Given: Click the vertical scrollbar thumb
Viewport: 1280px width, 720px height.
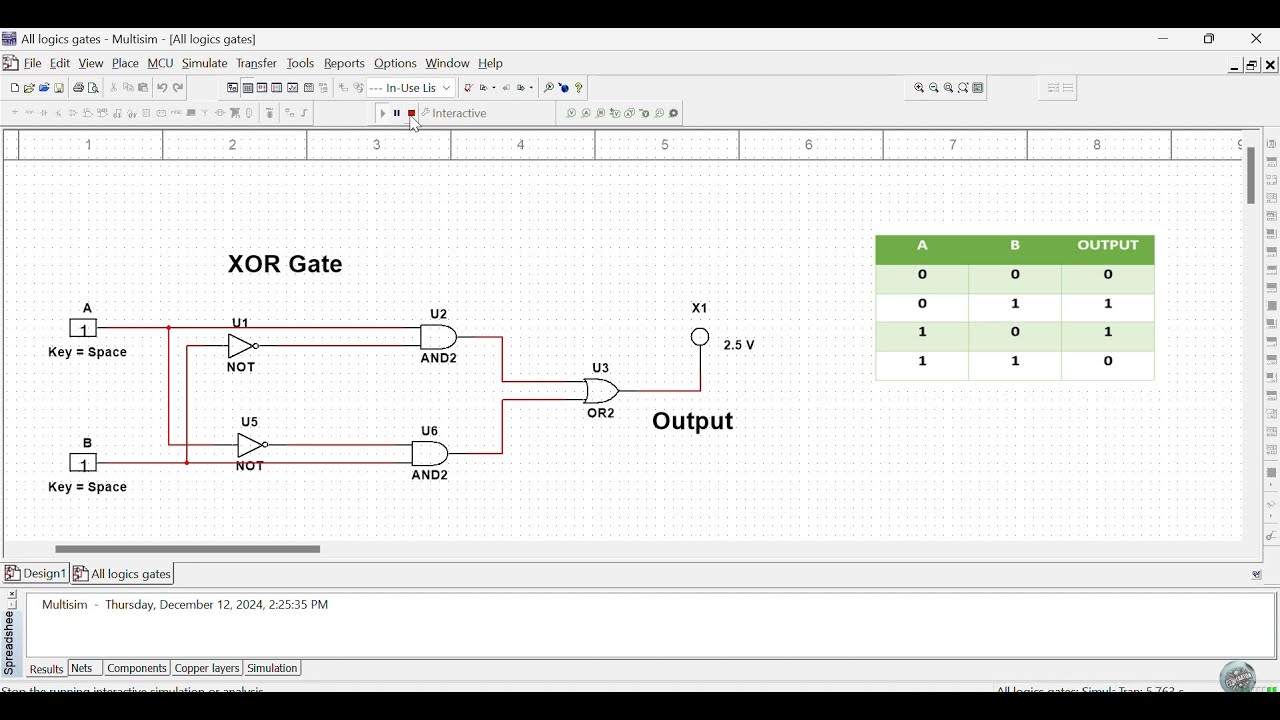Looking at the screenshot, I should pyautogui.click(x=1251, y=175).
